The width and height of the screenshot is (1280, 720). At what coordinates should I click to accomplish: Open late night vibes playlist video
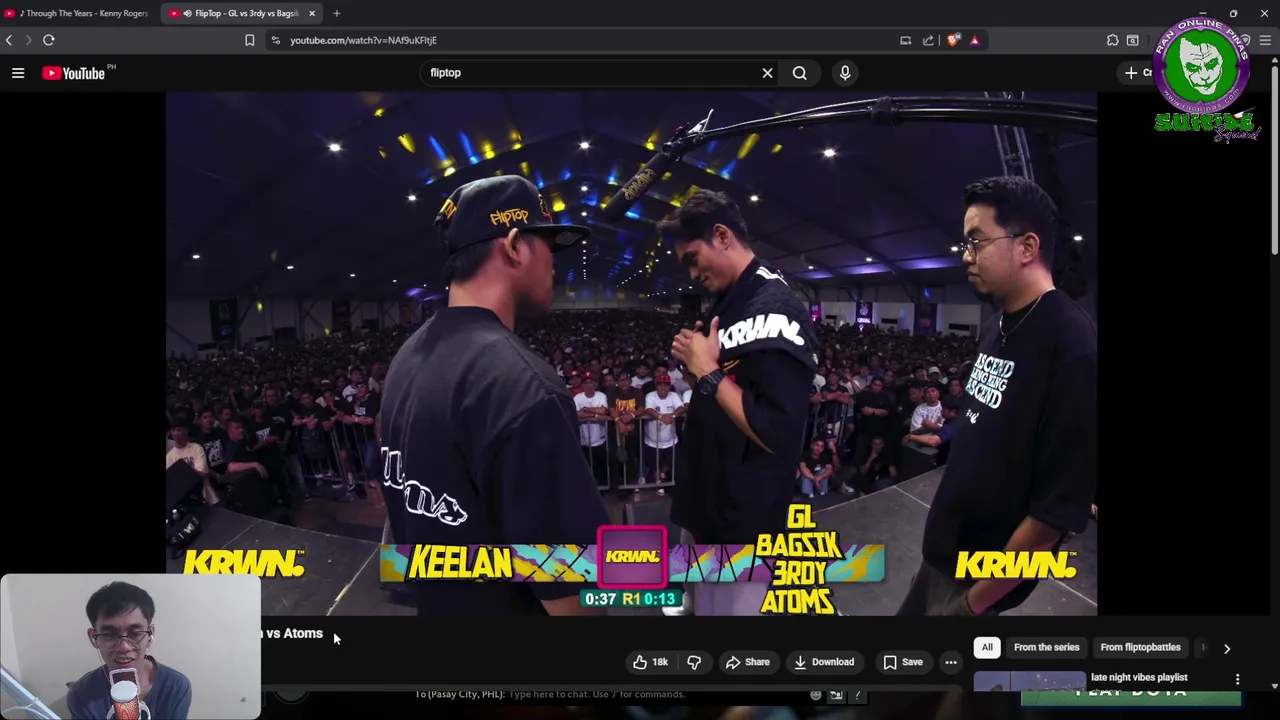(1139, 677)
